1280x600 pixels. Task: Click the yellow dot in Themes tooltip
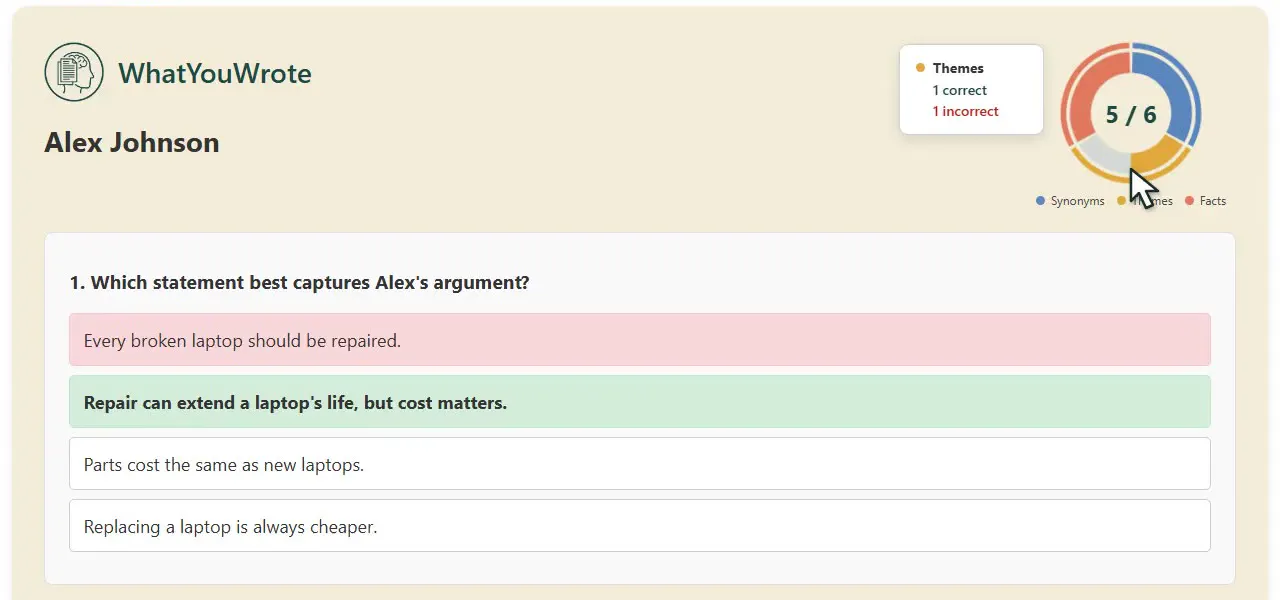[920, 68]
